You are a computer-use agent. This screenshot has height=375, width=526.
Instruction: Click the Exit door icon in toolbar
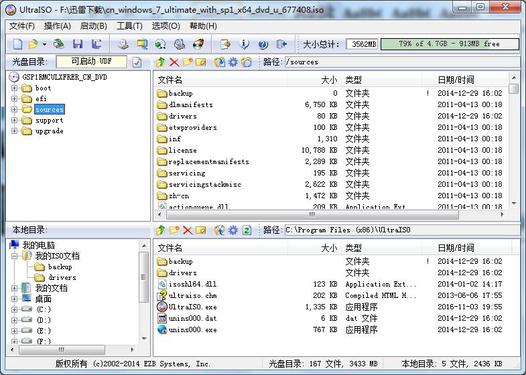(x=281, y=44)
